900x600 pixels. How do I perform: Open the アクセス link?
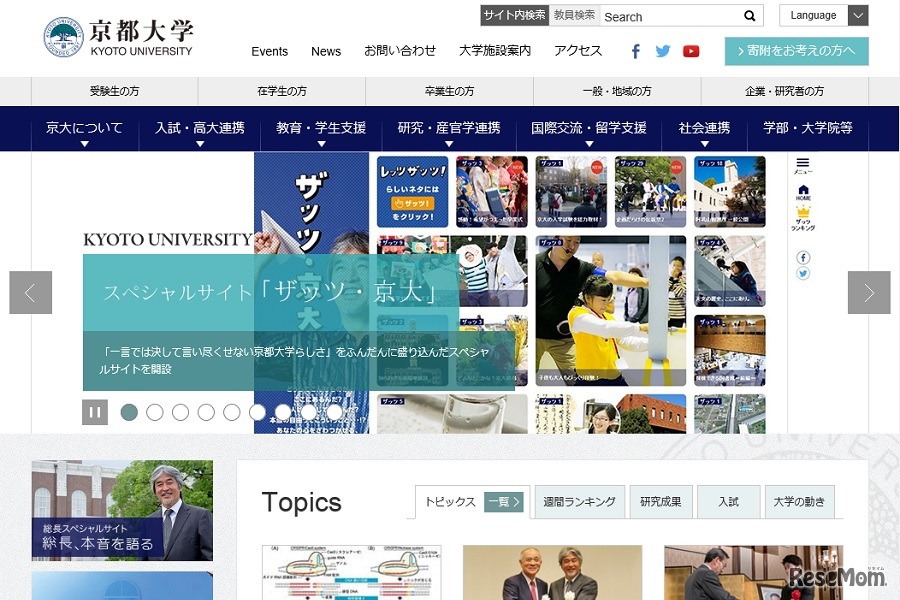click(578, 51)
